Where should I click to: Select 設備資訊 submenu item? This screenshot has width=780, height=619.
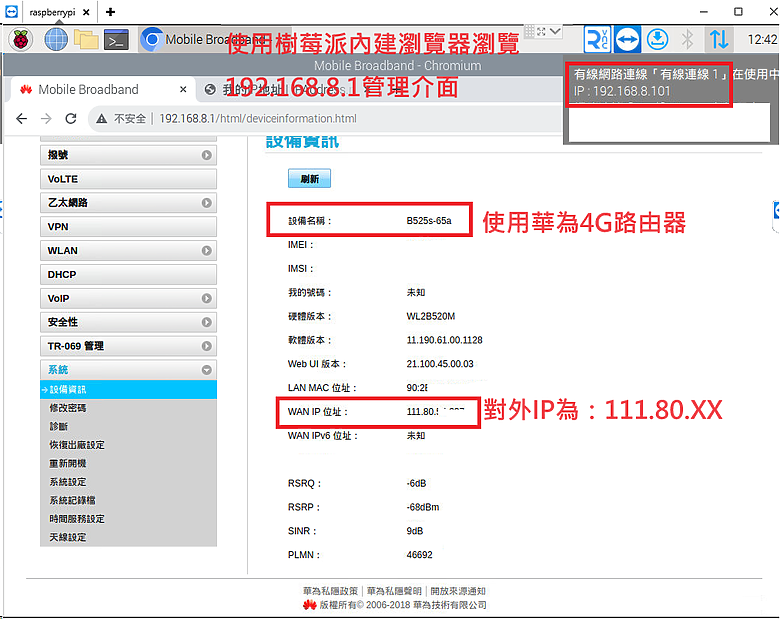click(x=128, y=390)
